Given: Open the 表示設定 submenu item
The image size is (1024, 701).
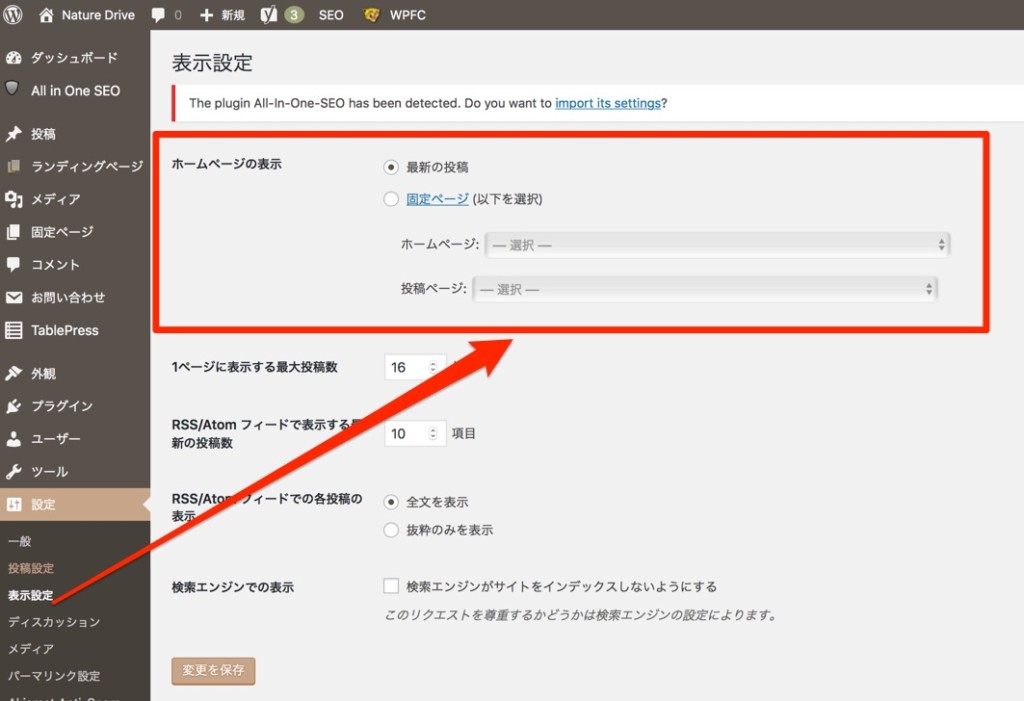Looking at the screenshot, I should click(31, 595).
